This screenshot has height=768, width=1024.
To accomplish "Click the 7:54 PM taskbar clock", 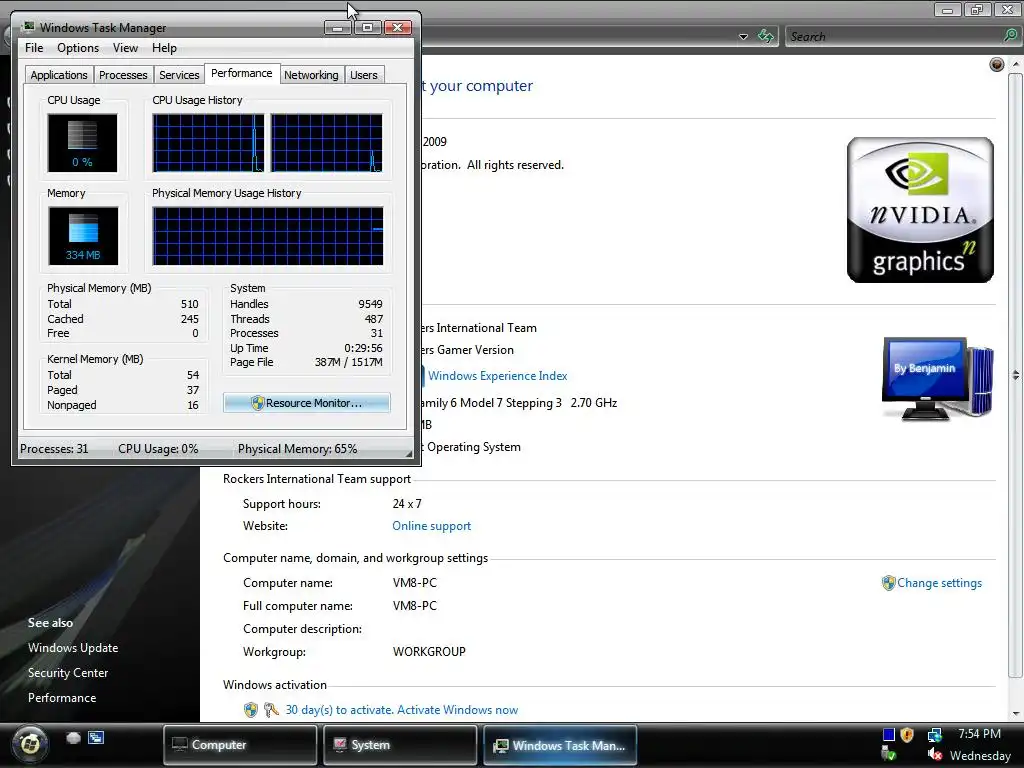I will pyautogui.click(x=979, y=733).
